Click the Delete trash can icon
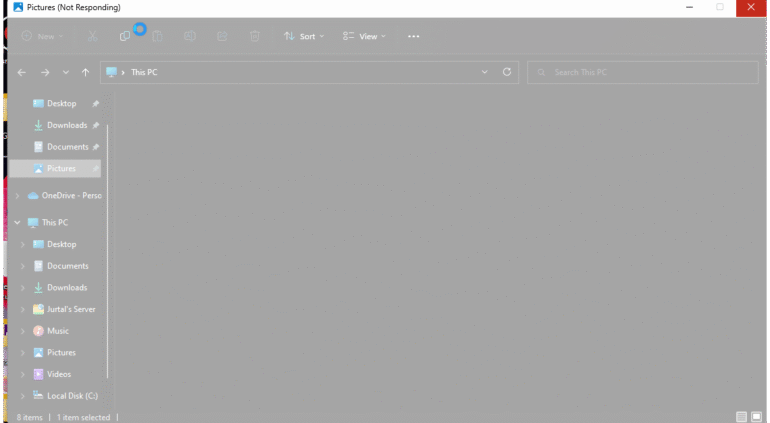 [255, 36]
